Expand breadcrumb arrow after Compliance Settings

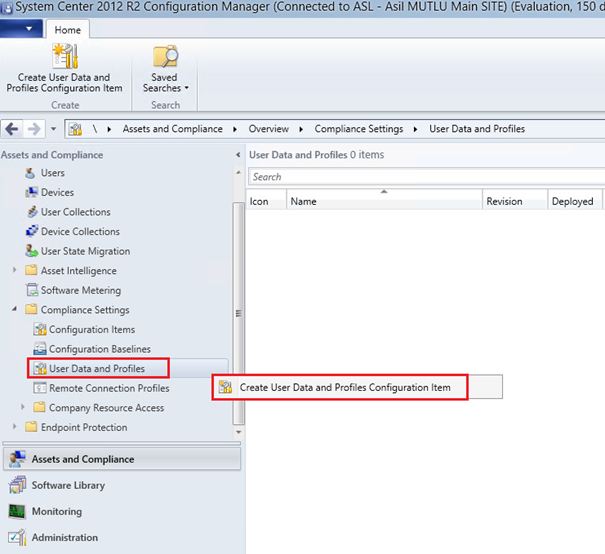pyautogui.click(x=415, y=129)
